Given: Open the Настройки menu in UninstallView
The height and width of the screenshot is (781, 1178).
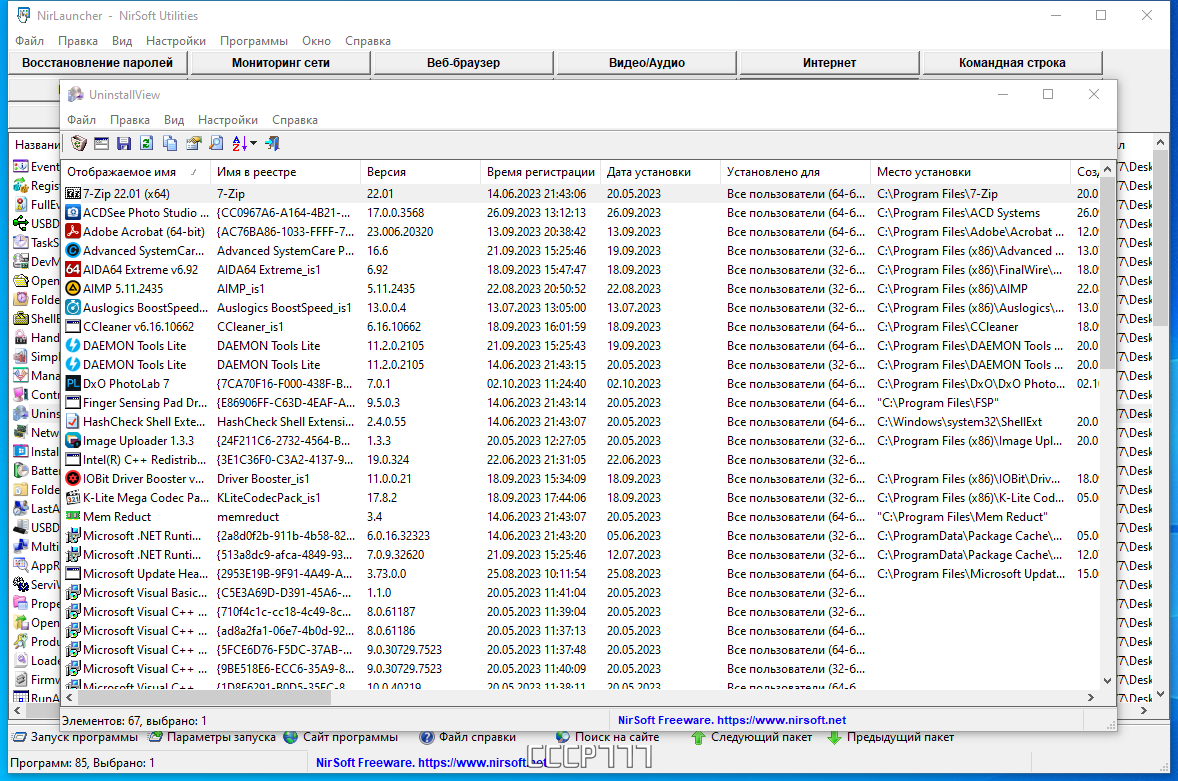Looking at the screenshot, I should (x=228, y=120).
